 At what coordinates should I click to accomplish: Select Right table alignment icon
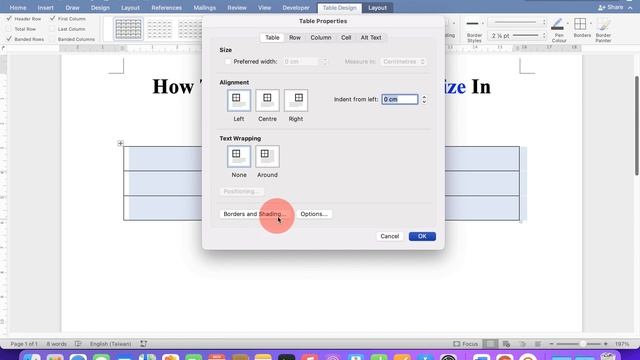[296, 100]
